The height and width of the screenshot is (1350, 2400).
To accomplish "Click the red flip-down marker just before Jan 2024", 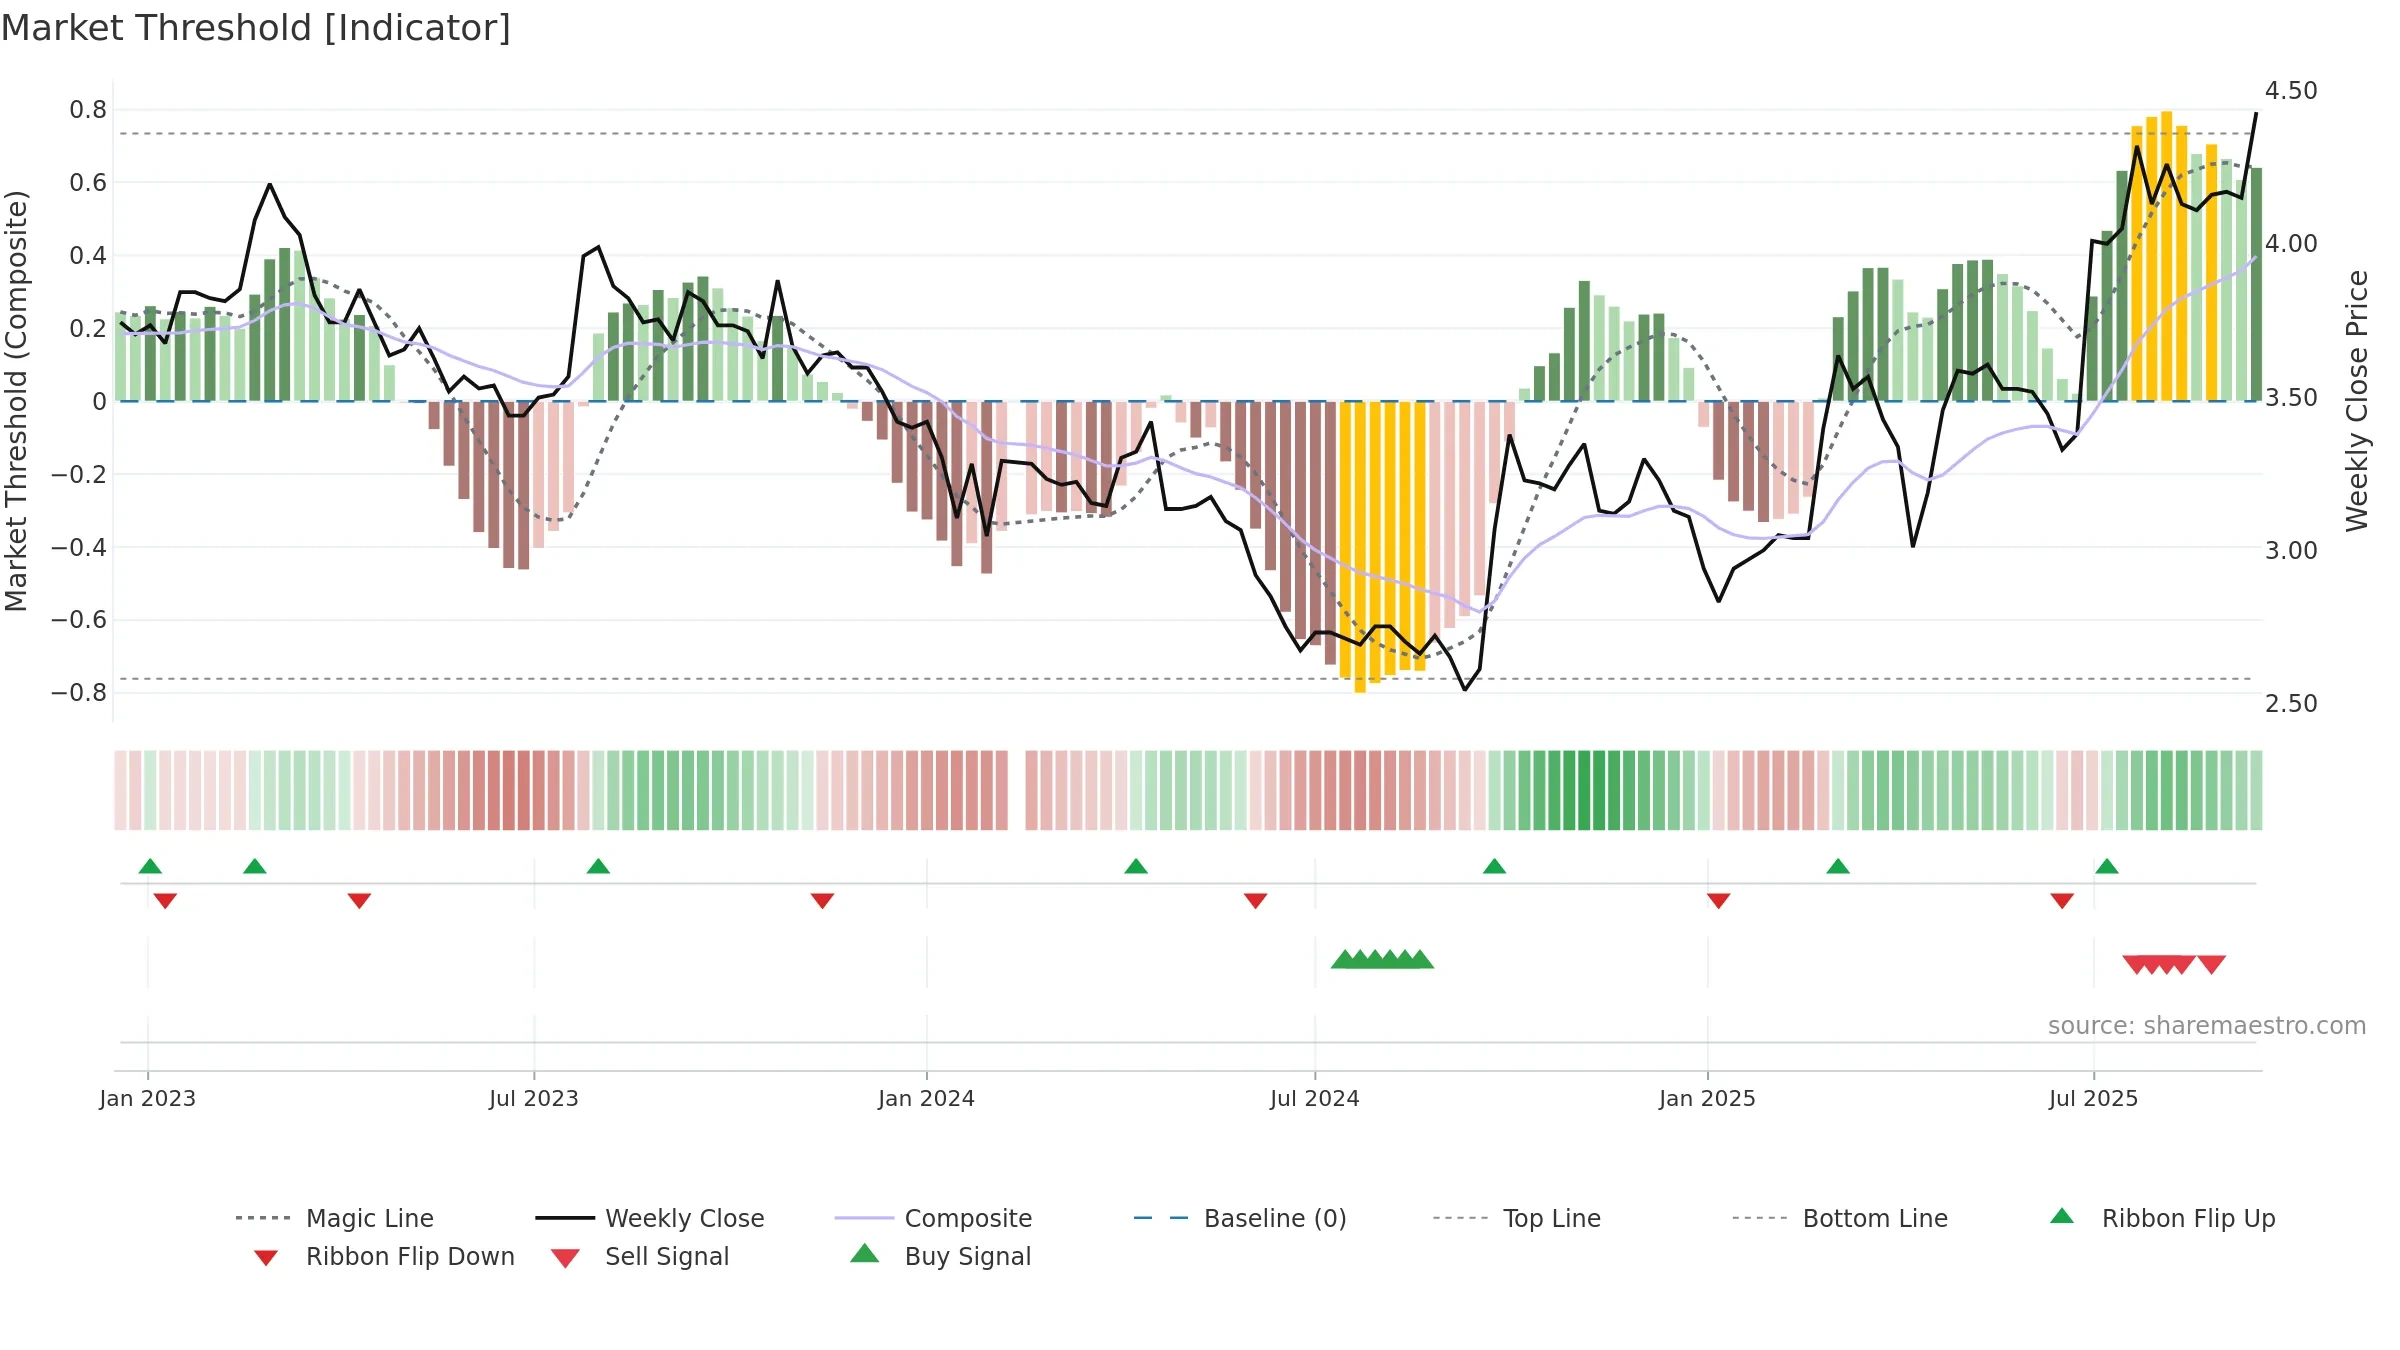I will point(822,901).
